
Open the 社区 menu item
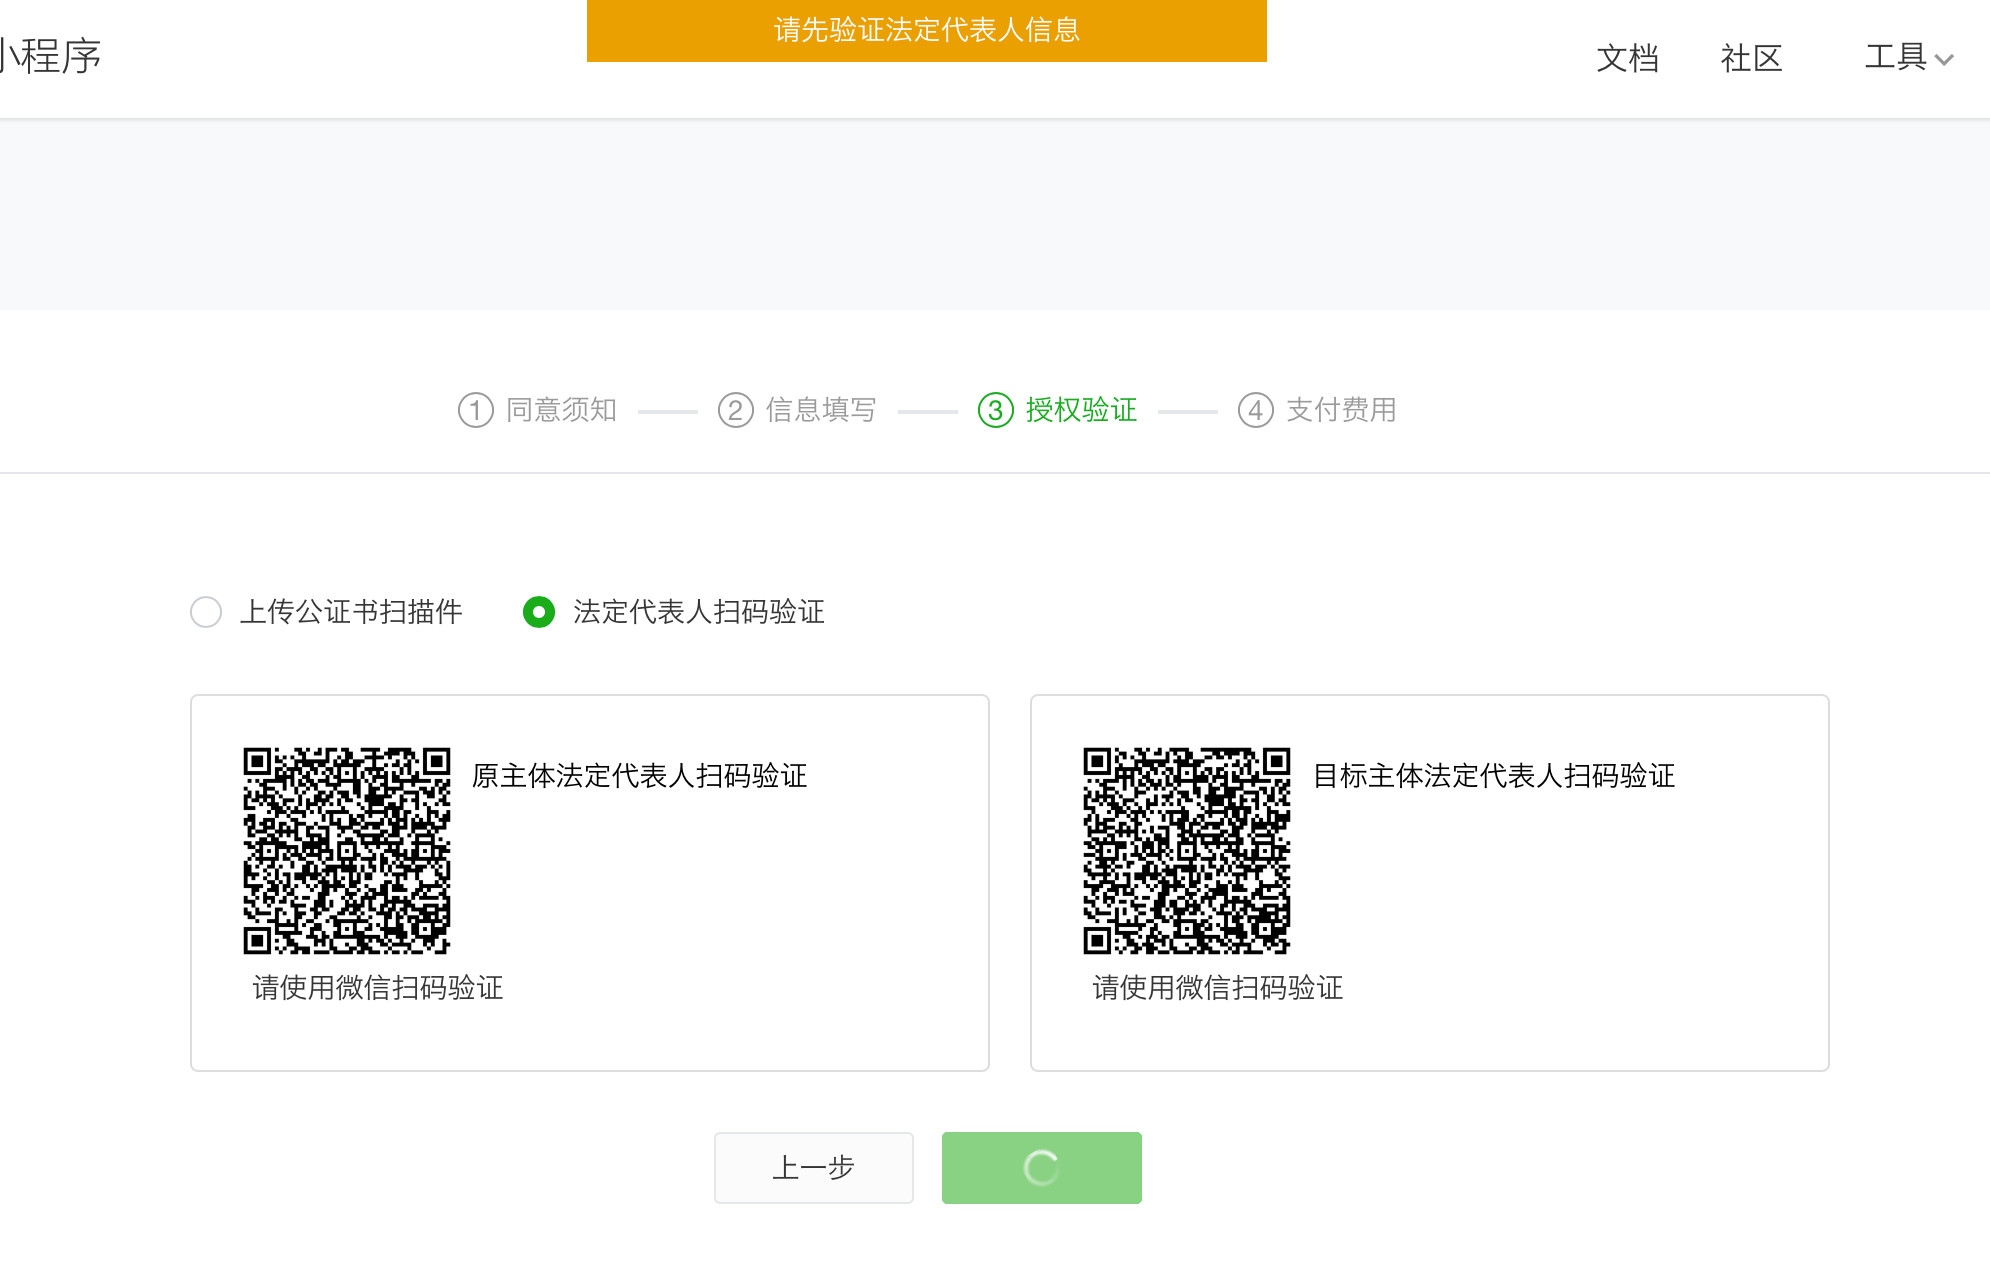tap(1751, 58)
